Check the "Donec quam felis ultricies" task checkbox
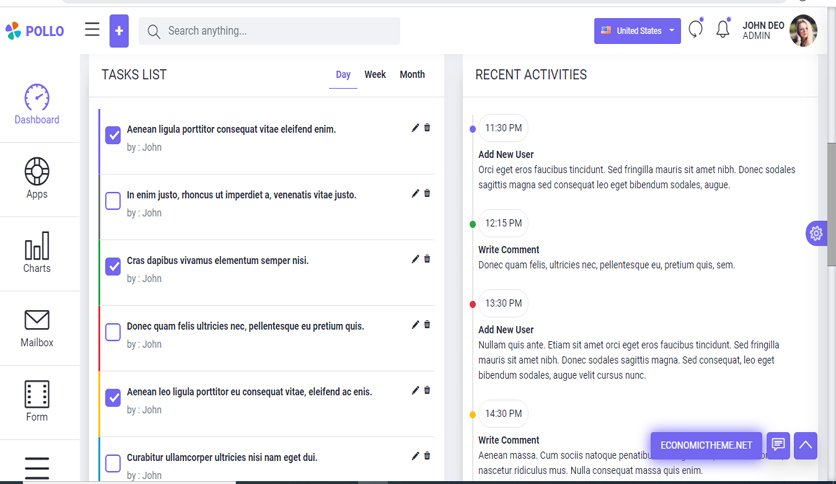 pyautogui.click(x=113, y=332)
